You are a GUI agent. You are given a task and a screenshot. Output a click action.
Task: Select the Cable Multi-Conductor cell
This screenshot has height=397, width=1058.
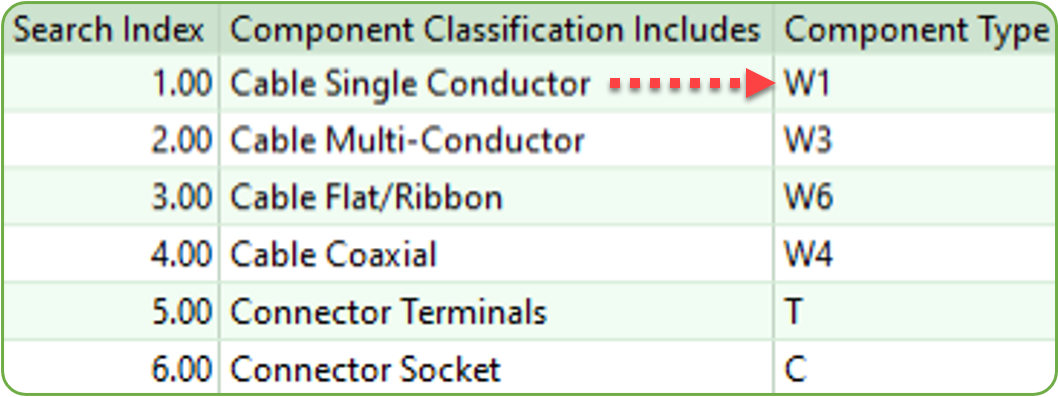pyautogui.click(x=496, y=141)
